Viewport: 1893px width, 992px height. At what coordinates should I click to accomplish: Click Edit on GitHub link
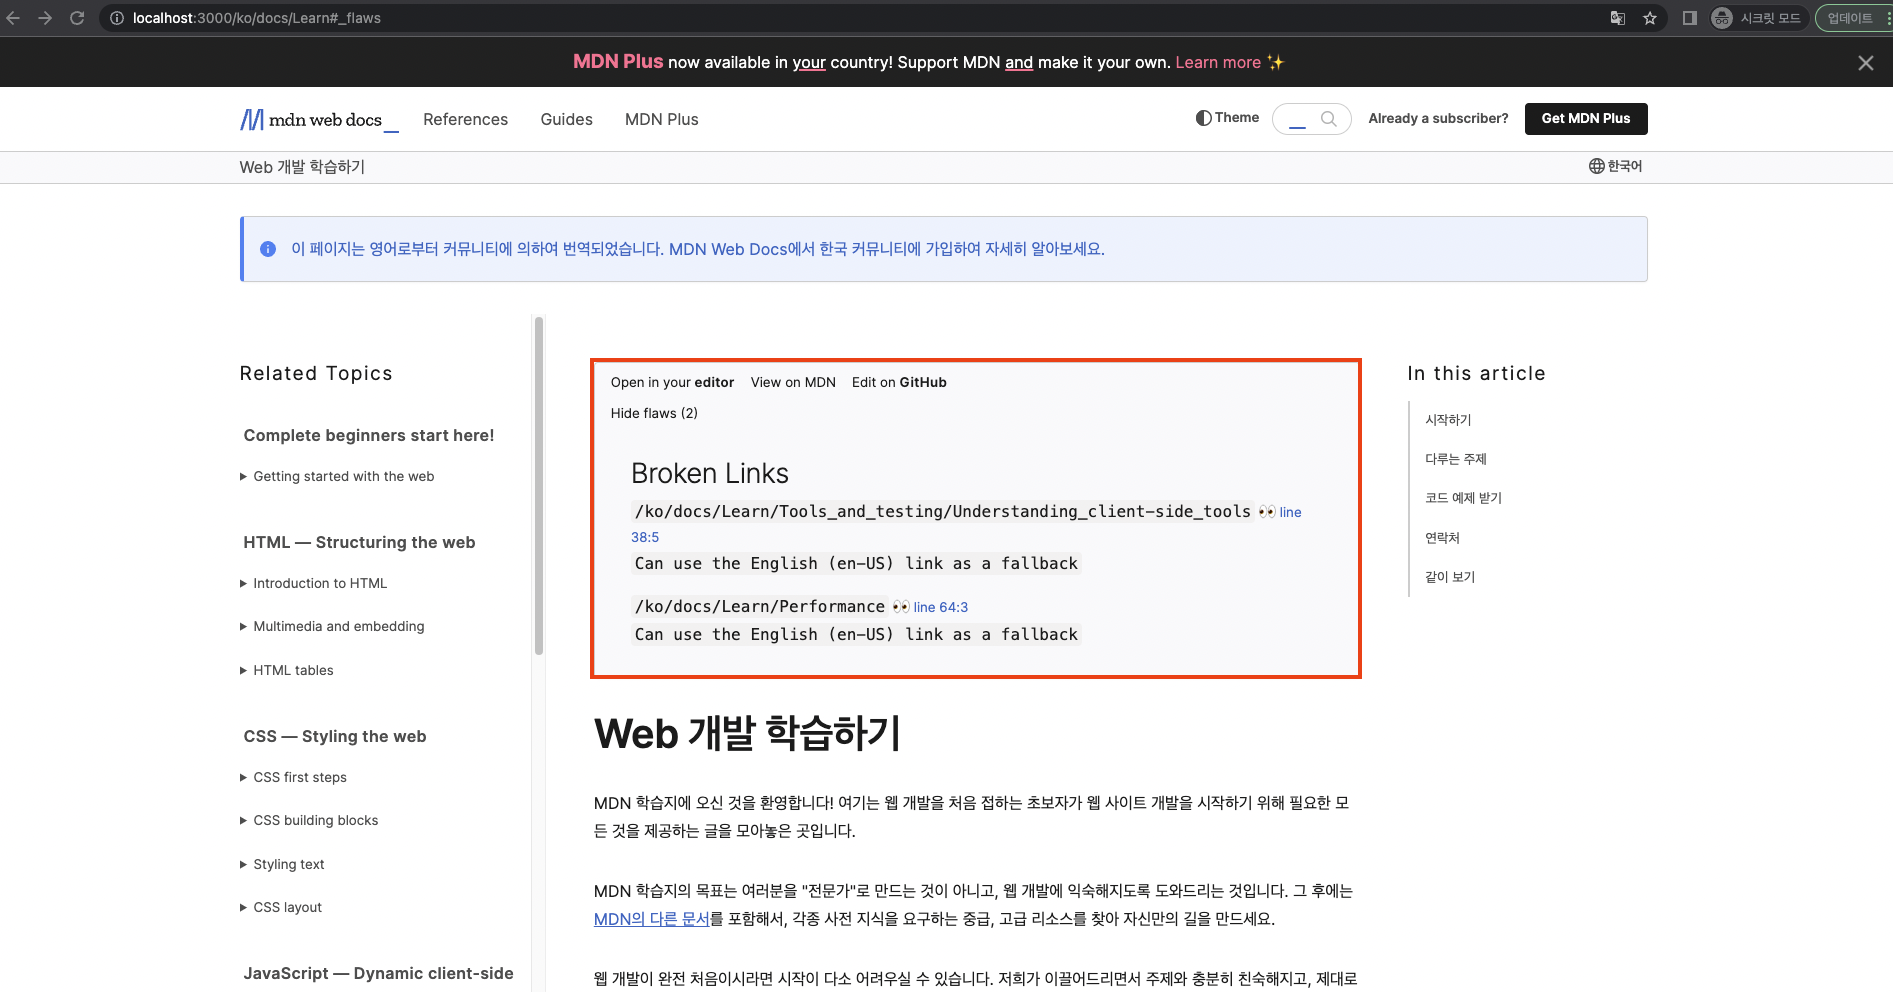(x=899, y=382)
